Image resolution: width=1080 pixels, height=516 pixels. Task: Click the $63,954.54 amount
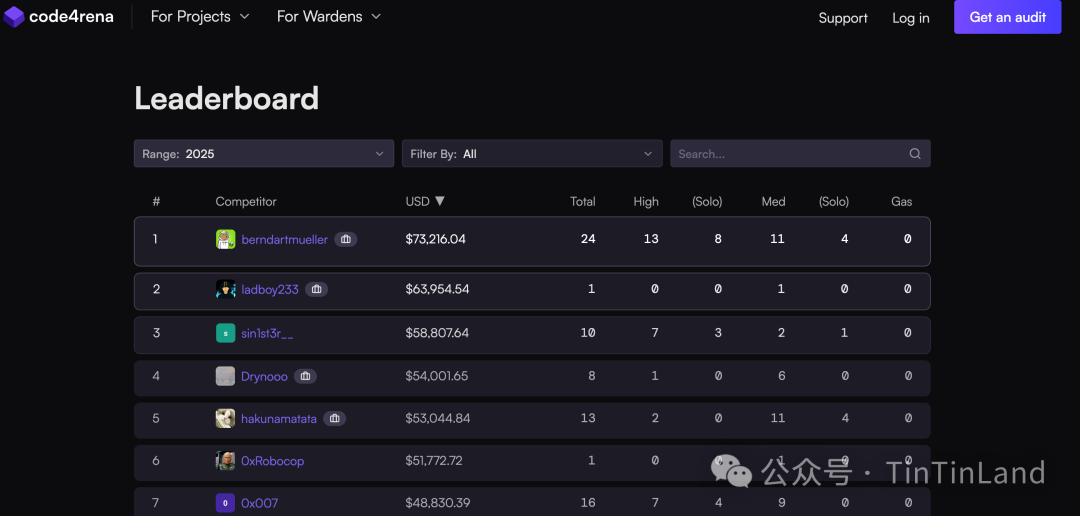click(437, 289)
